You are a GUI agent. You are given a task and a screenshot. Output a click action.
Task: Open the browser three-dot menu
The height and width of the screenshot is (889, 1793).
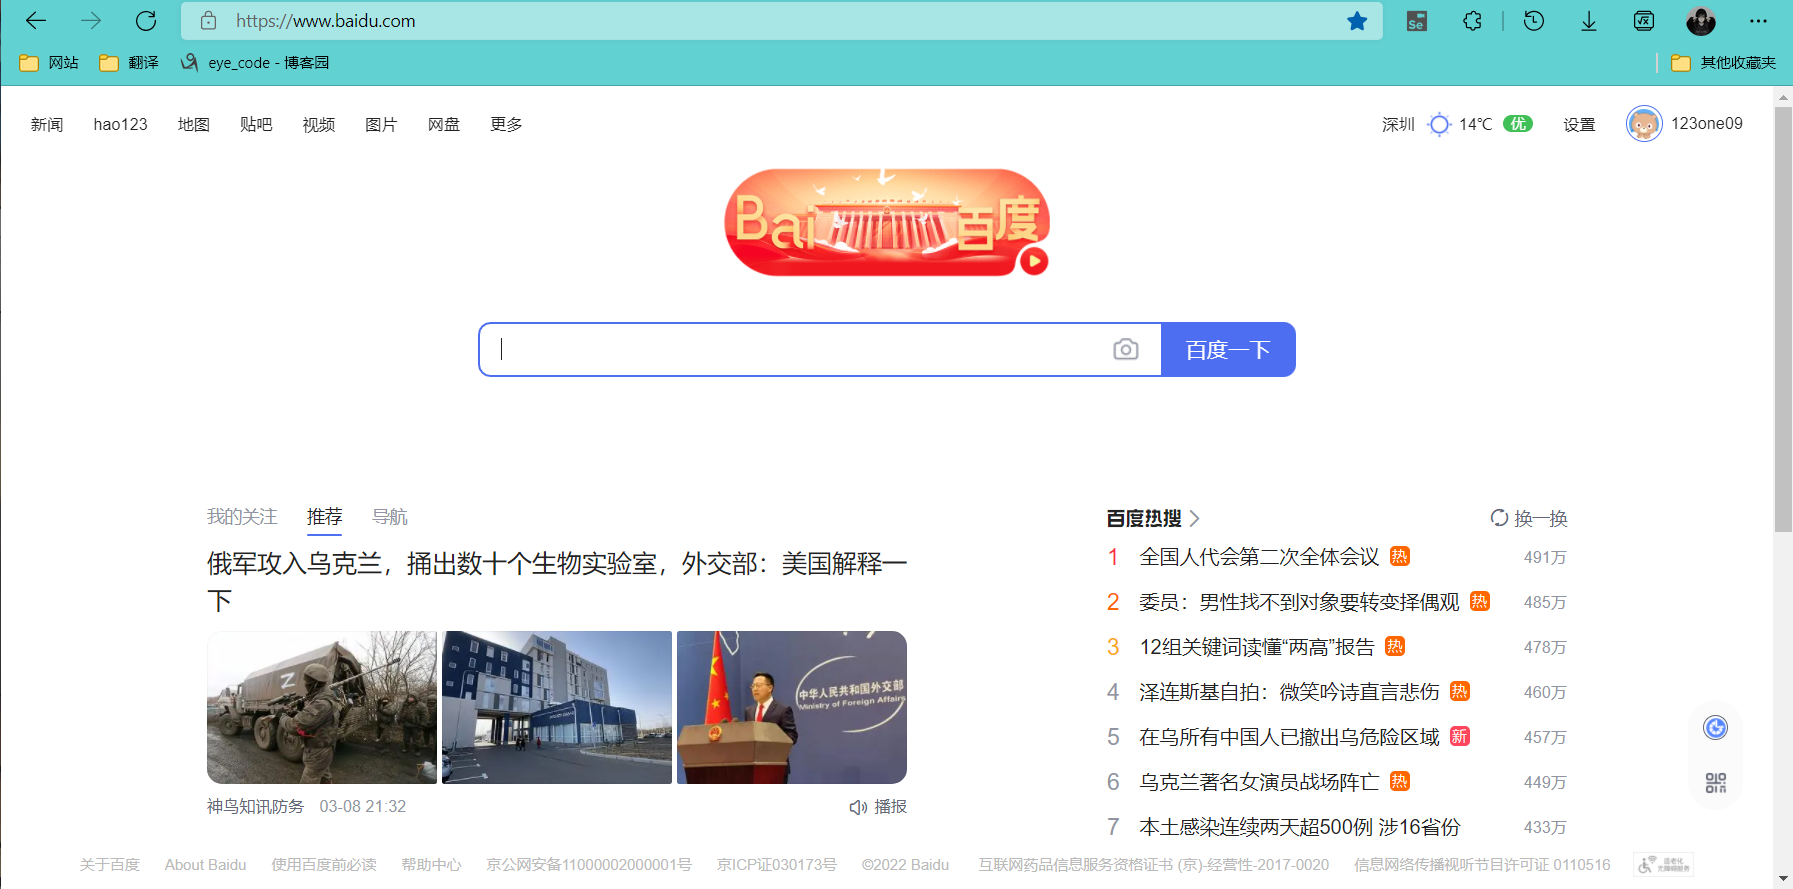click(x=1759, y=21)
